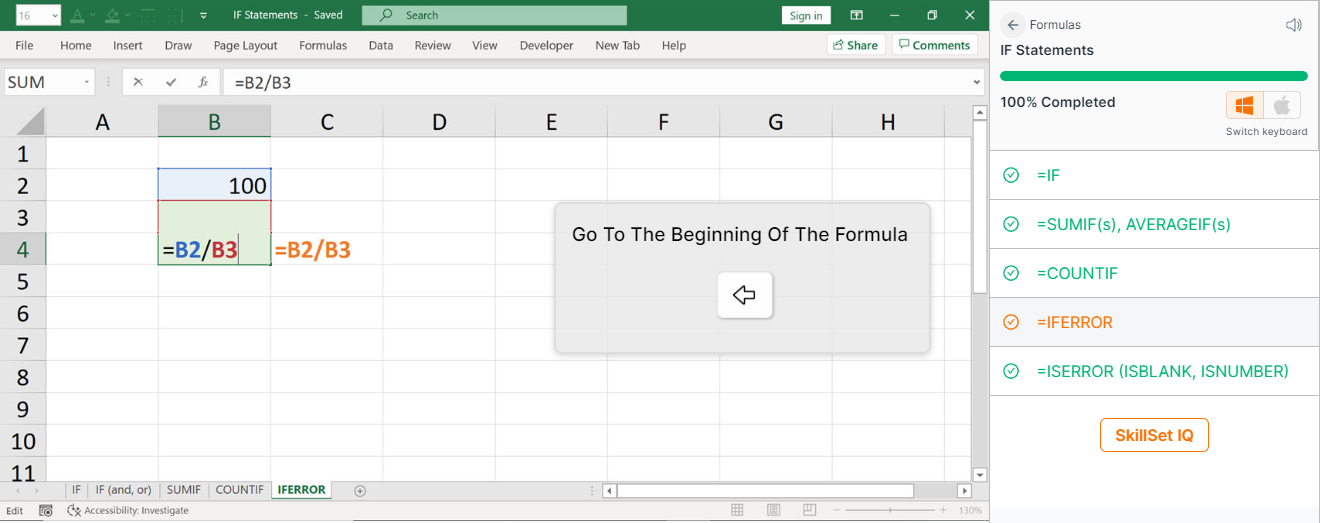Switch to the COUNTIF sheet tab
This screenshot has height=523, width=1320.
tap(239, 490)
